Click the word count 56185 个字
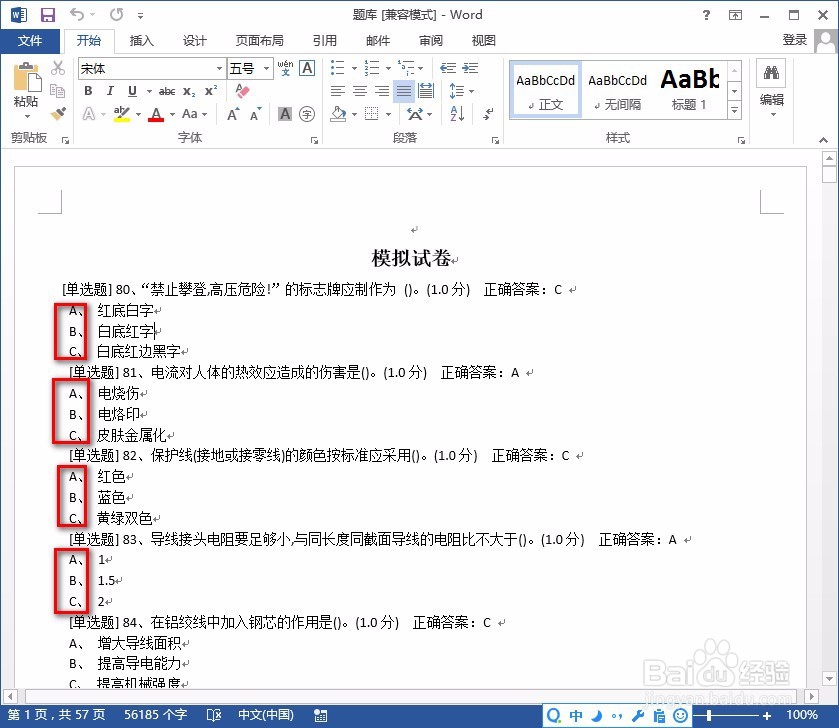The height and width of the screenshot is (728, 839). [x=156, y=715]
